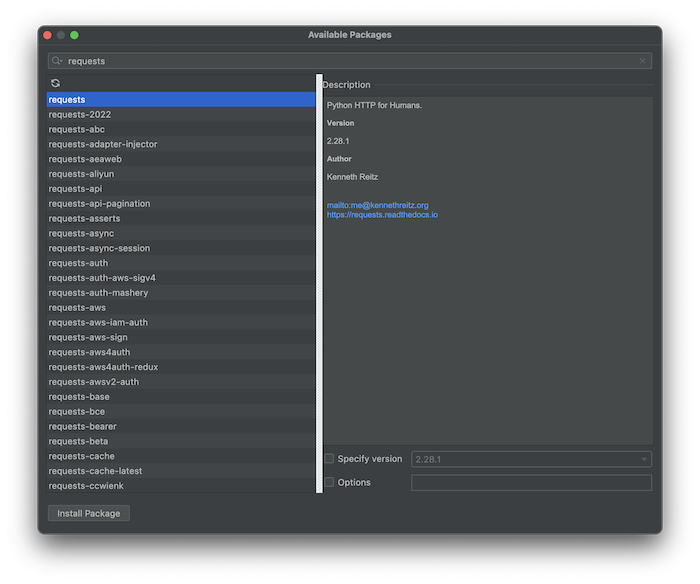Clear the search field with X icon
The image size is (700, 584).
click(x=642, y=61)
